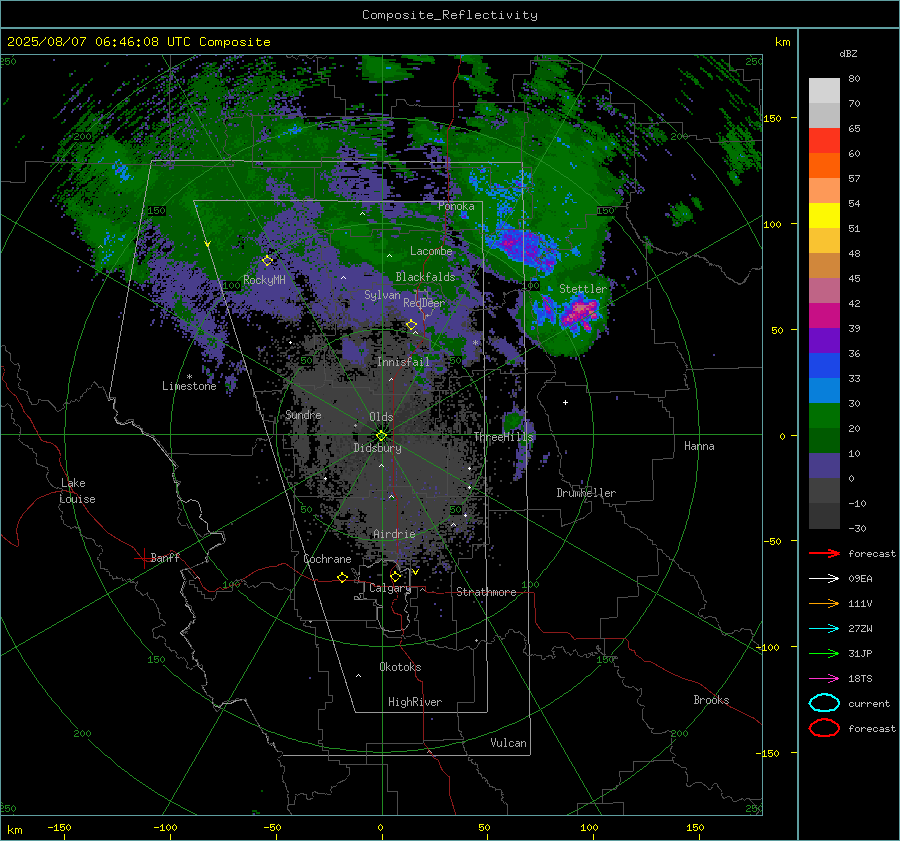
Task: Click the Blackfalds city label
Action: (x=425, y=277)
